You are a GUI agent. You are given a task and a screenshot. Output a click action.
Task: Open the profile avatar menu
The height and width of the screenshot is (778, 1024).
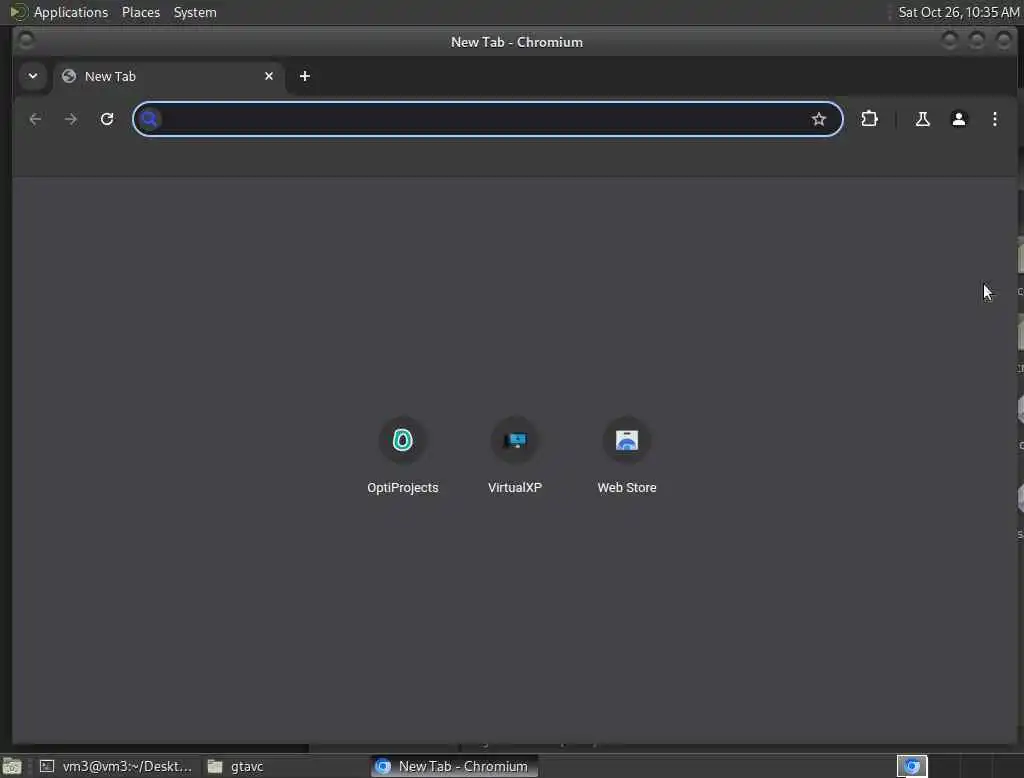958,119
